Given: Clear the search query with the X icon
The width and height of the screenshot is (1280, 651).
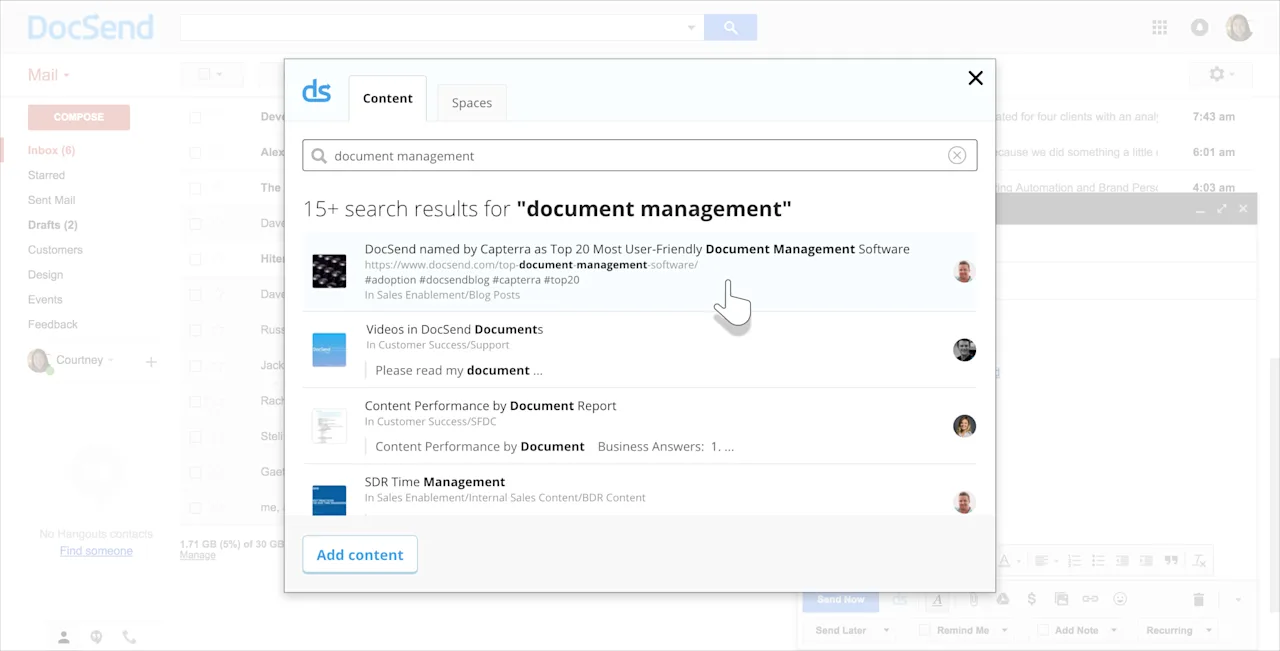Looking at the screenshot, I should tap(957, 155).
